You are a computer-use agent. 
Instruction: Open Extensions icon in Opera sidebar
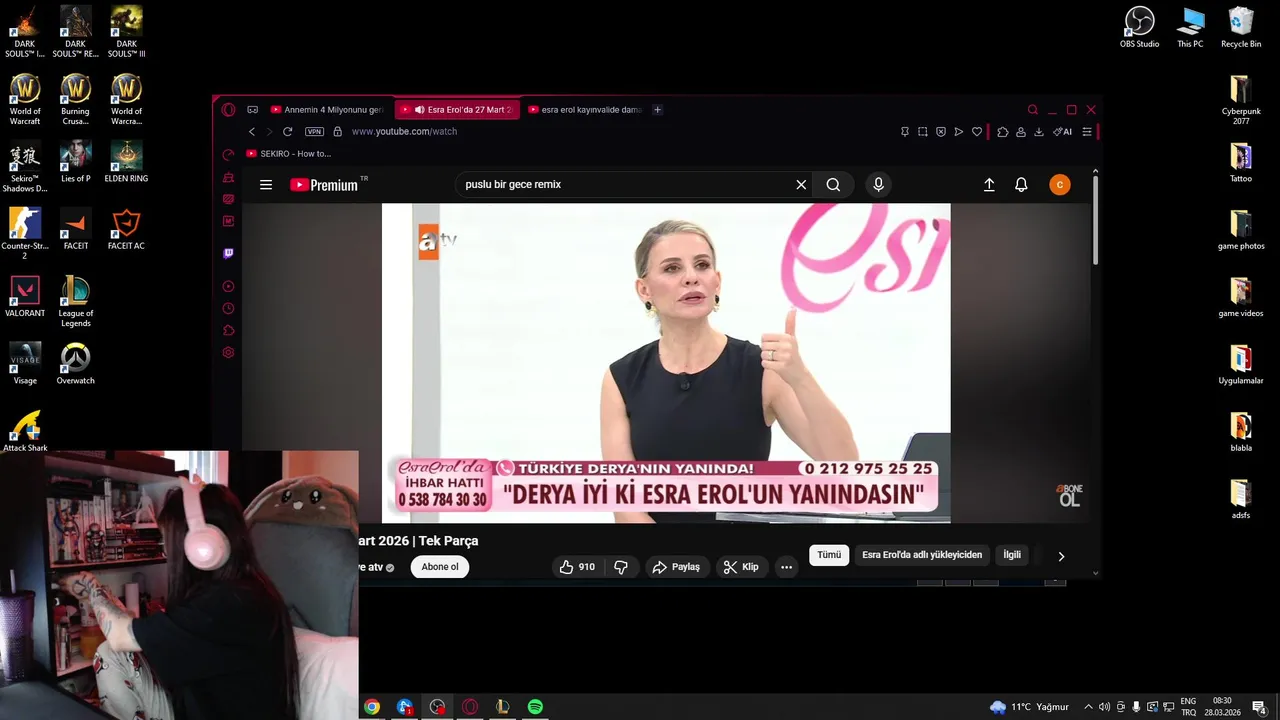228,331
